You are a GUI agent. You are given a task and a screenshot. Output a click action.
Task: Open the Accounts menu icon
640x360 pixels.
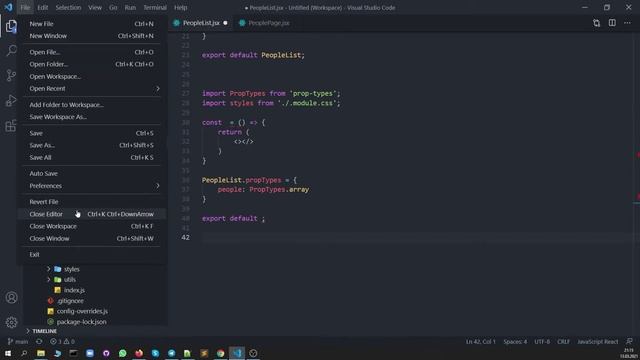click(11, 298)
